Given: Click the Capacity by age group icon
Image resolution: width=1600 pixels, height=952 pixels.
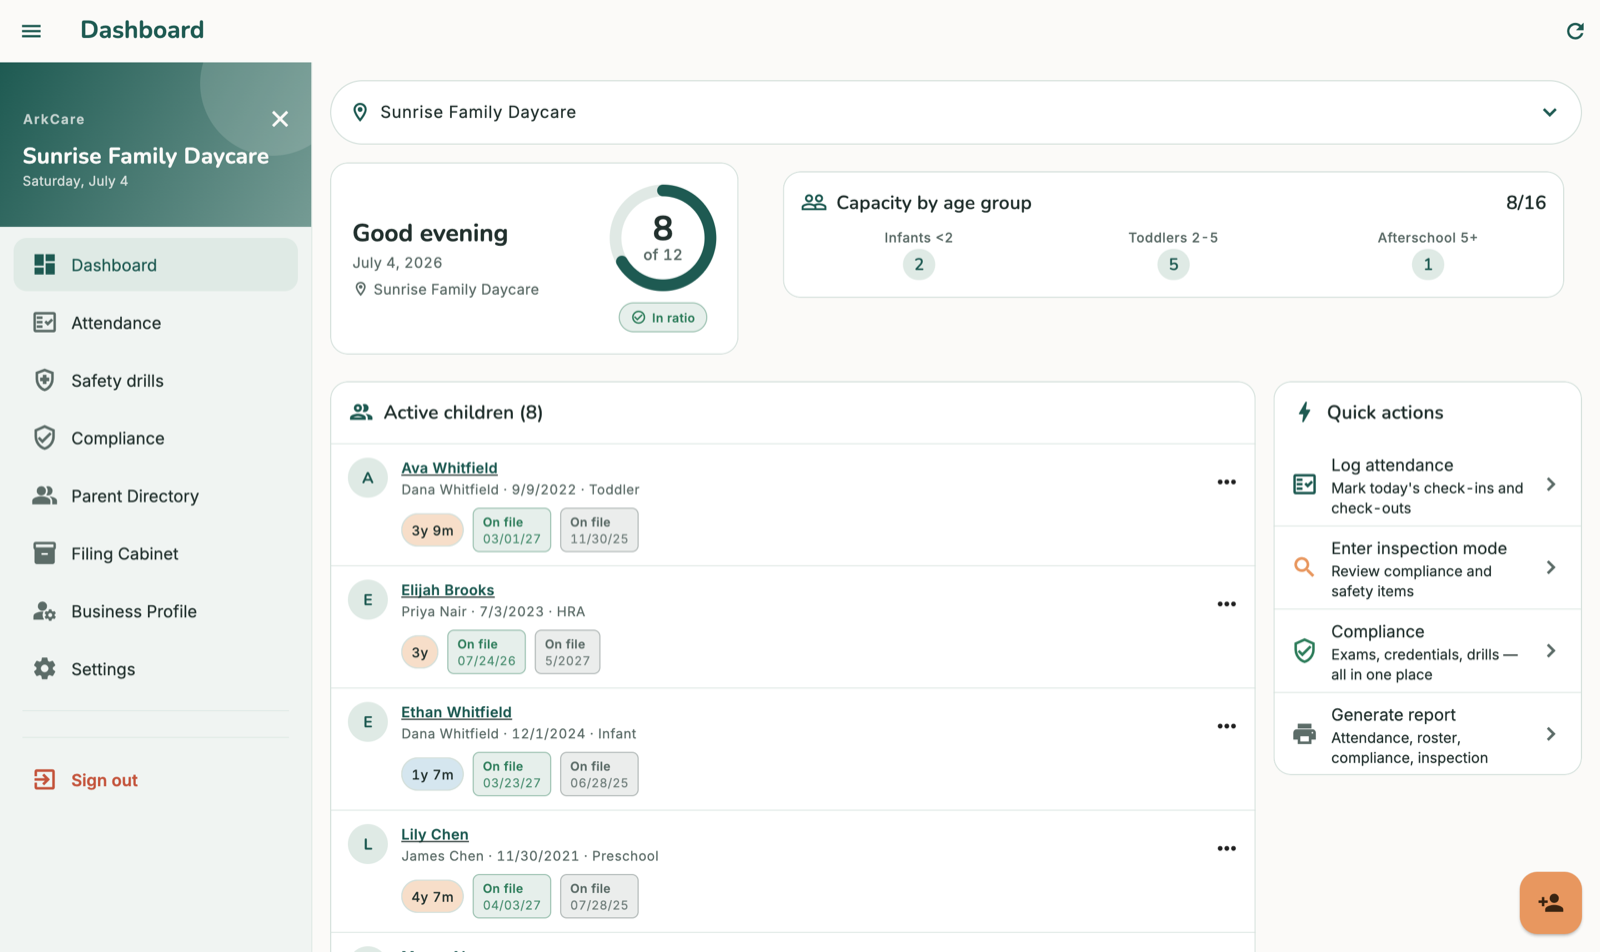Looking at the screenshot, I should click(x=814, y=202).
